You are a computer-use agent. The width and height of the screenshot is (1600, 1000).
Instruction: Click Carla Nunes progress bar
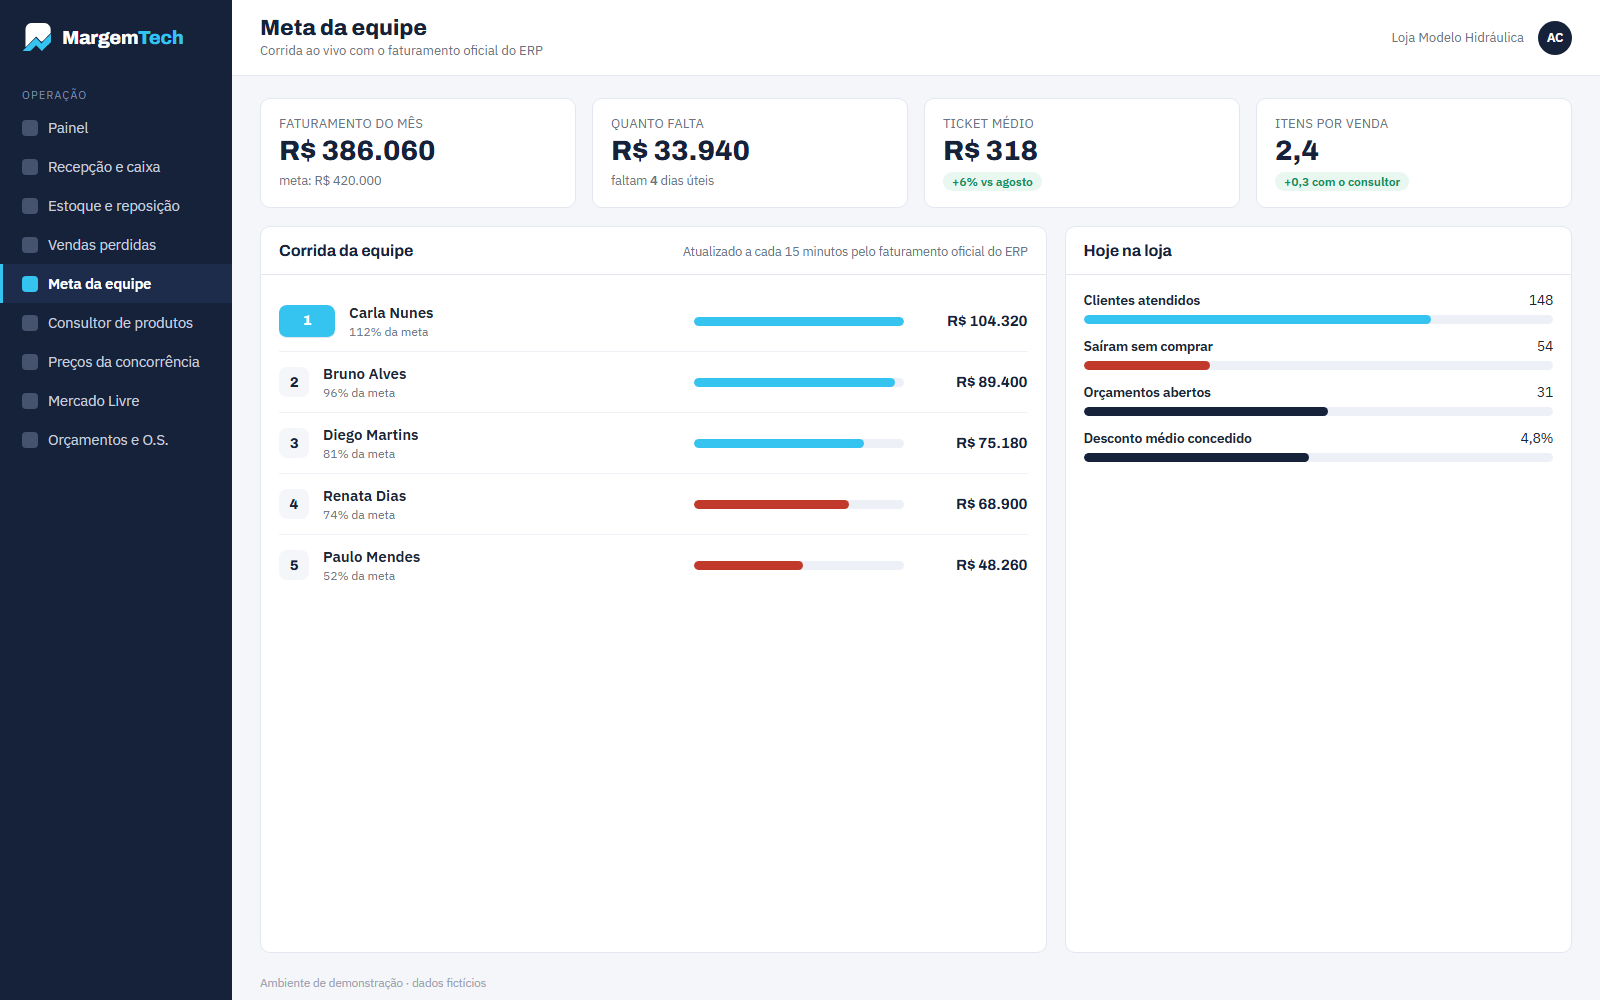(x=799, y=321)
